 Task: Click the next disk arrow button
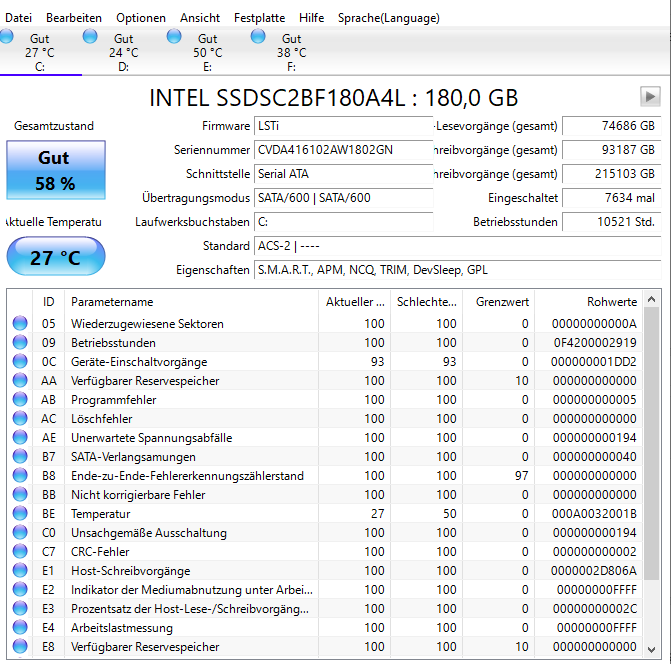click(x=650, y=96)
